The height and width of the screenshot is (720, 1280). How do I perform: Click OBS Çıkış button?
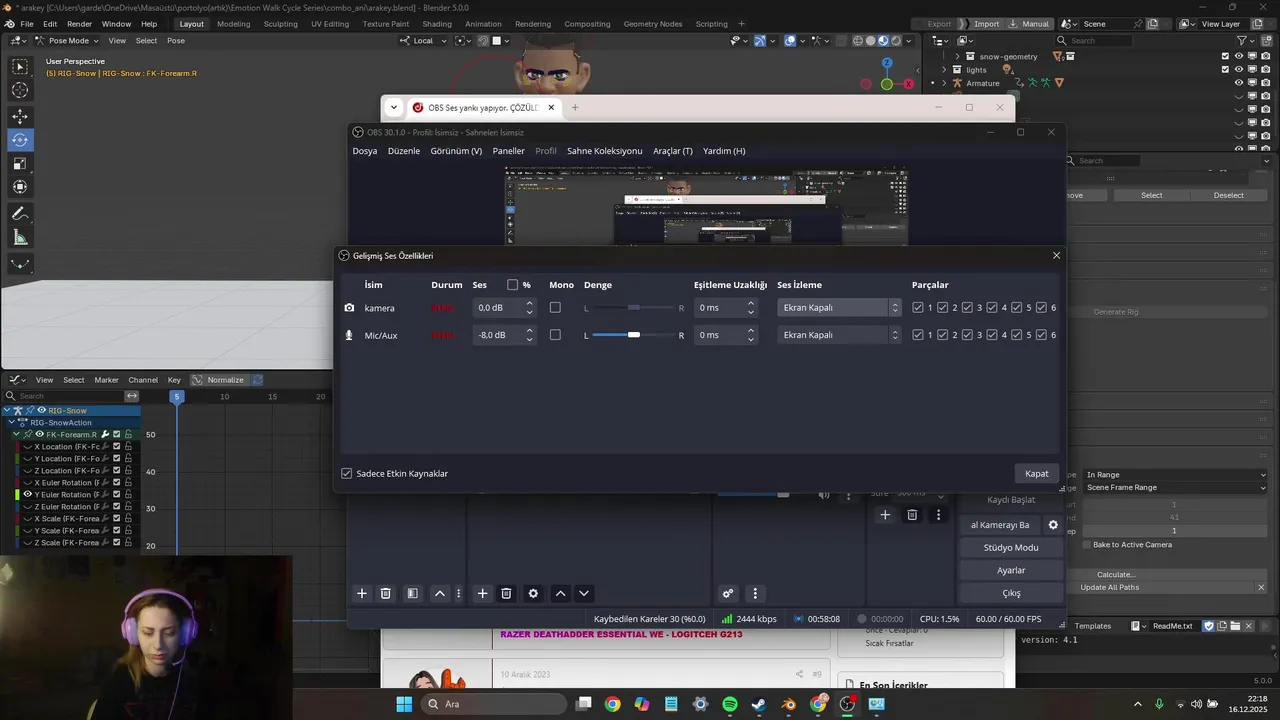click(x=1011, y=593)
